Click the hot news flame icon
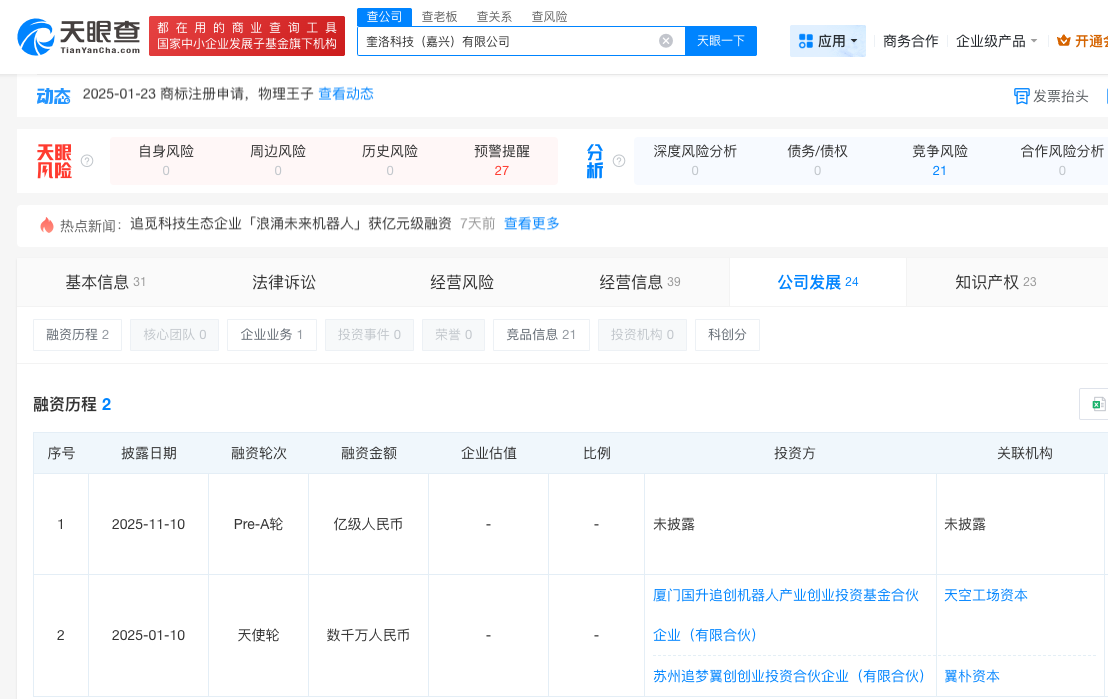This screenshot has width=1108, height=699. point(46,224)
